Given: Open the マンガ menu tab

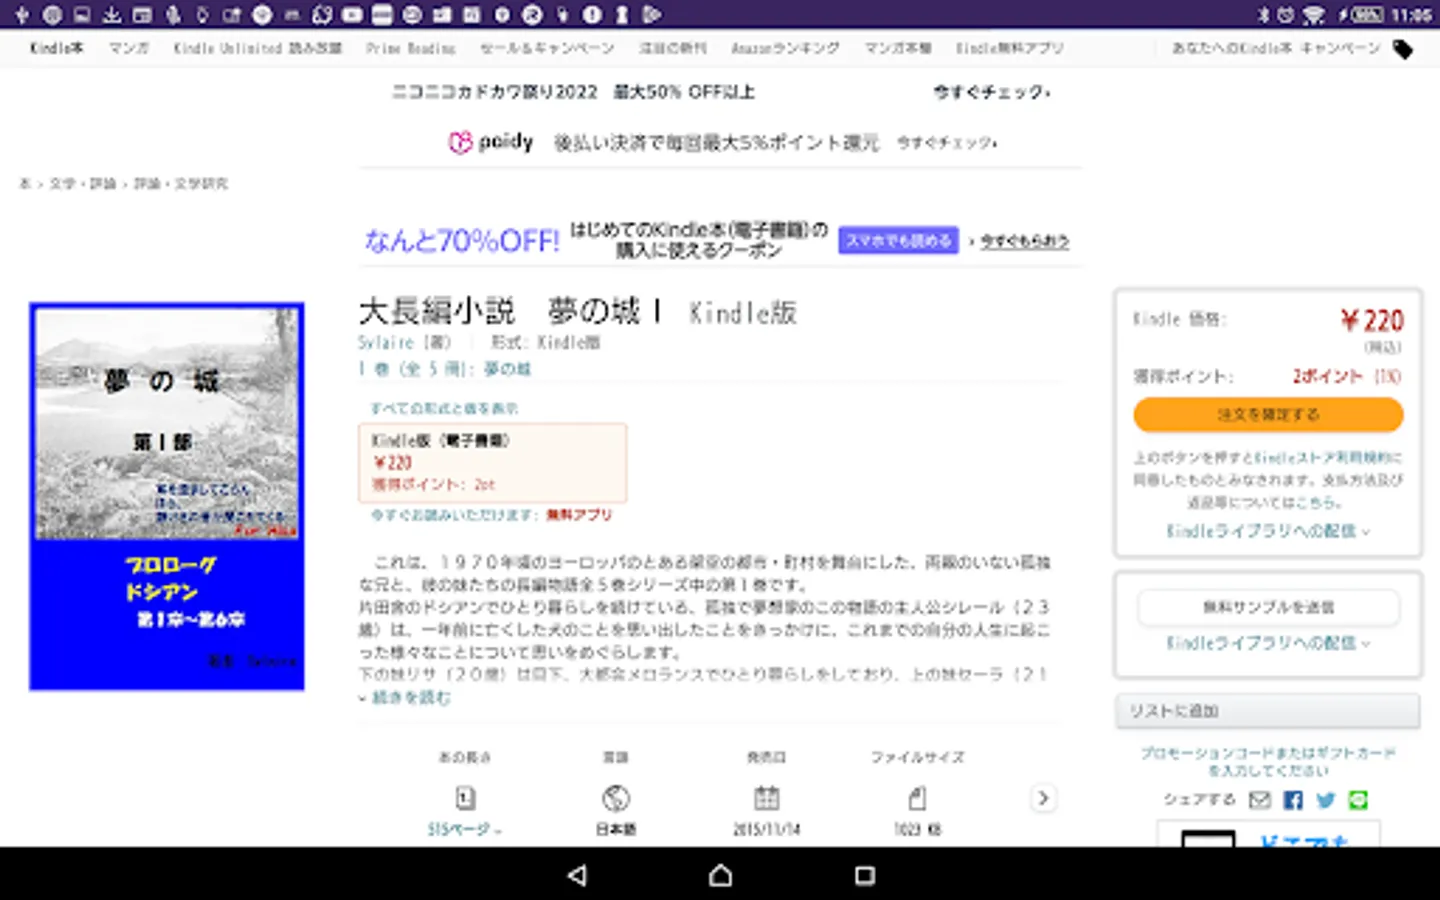Looking at the screenshot, I should coord(128,48).
